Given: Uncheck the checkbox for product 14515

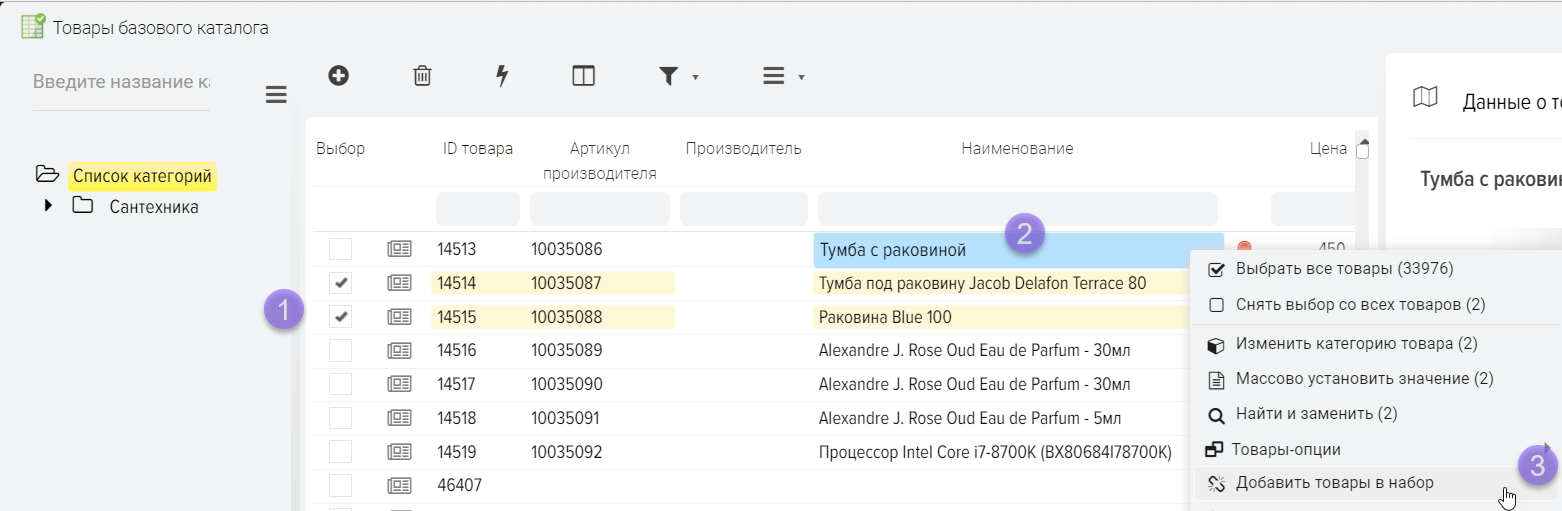Looking at the screenshot, I should point(341,317).
